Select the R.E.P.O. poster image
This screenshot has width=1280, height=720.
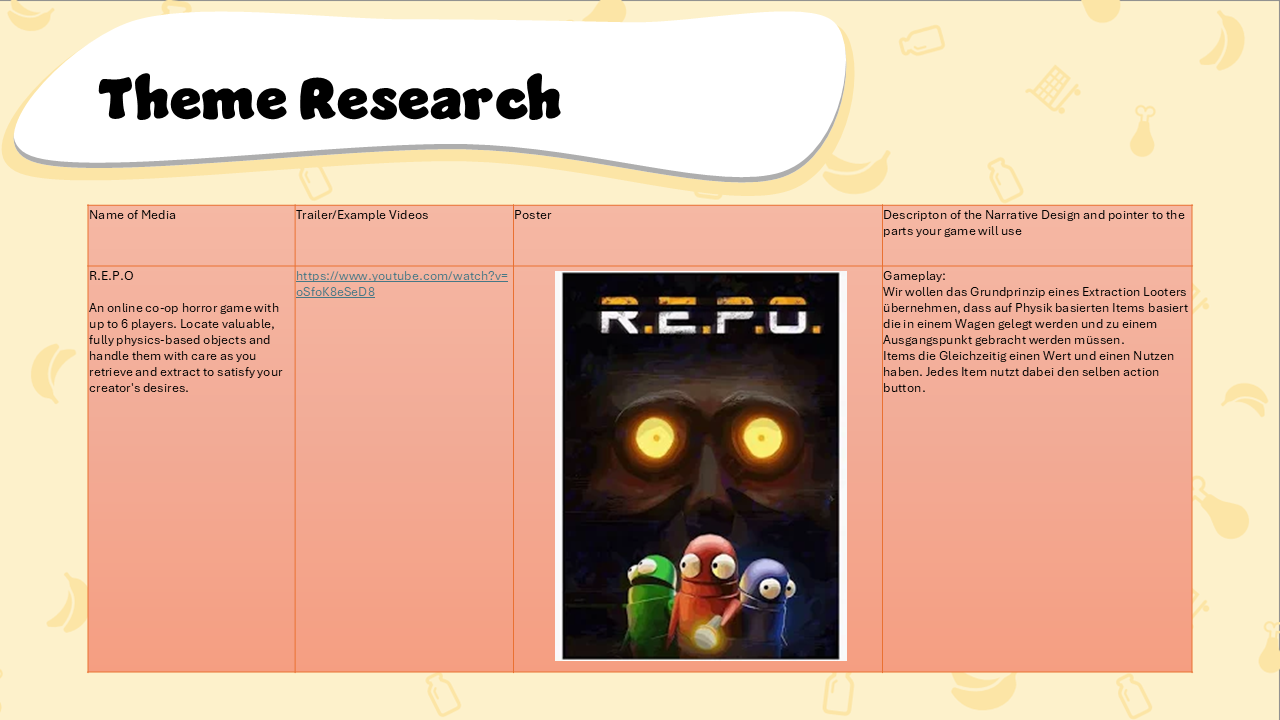click(701, 466)
